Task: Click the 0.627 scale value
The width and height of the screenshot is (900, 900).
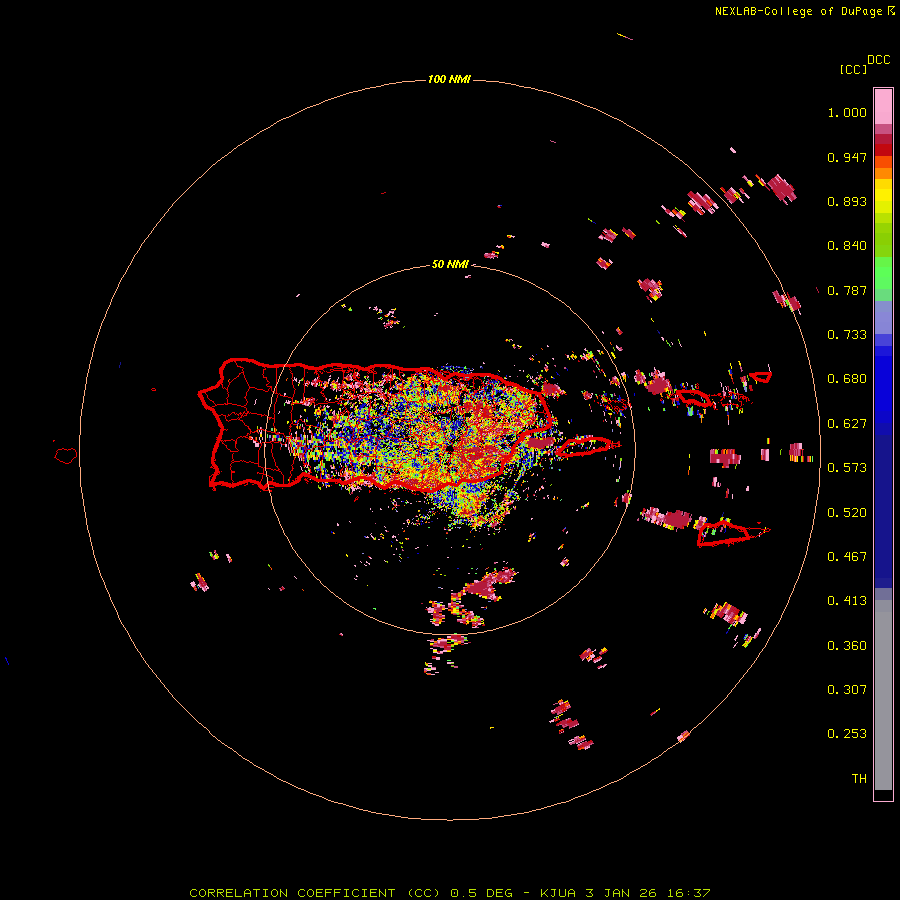Action: [x=847, y=424]
